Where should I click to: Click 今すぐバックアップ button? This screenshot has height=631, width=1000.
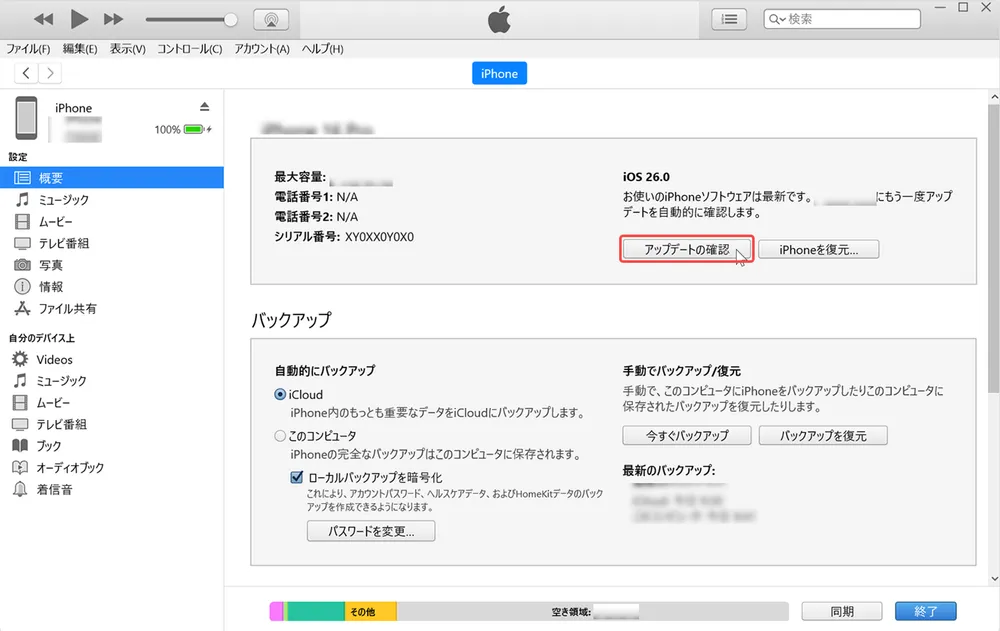[687, 435]
